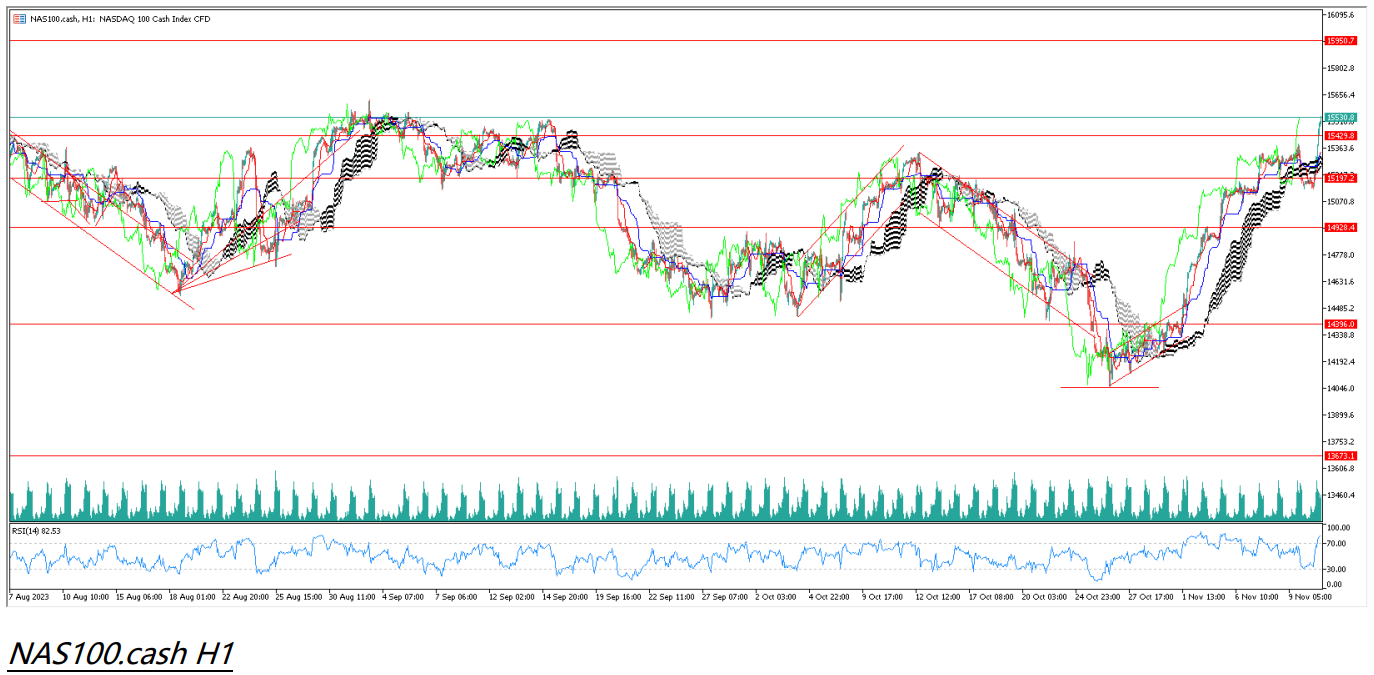
Task: Select the 15950.7 red price label
Action: coord(1340,41)
